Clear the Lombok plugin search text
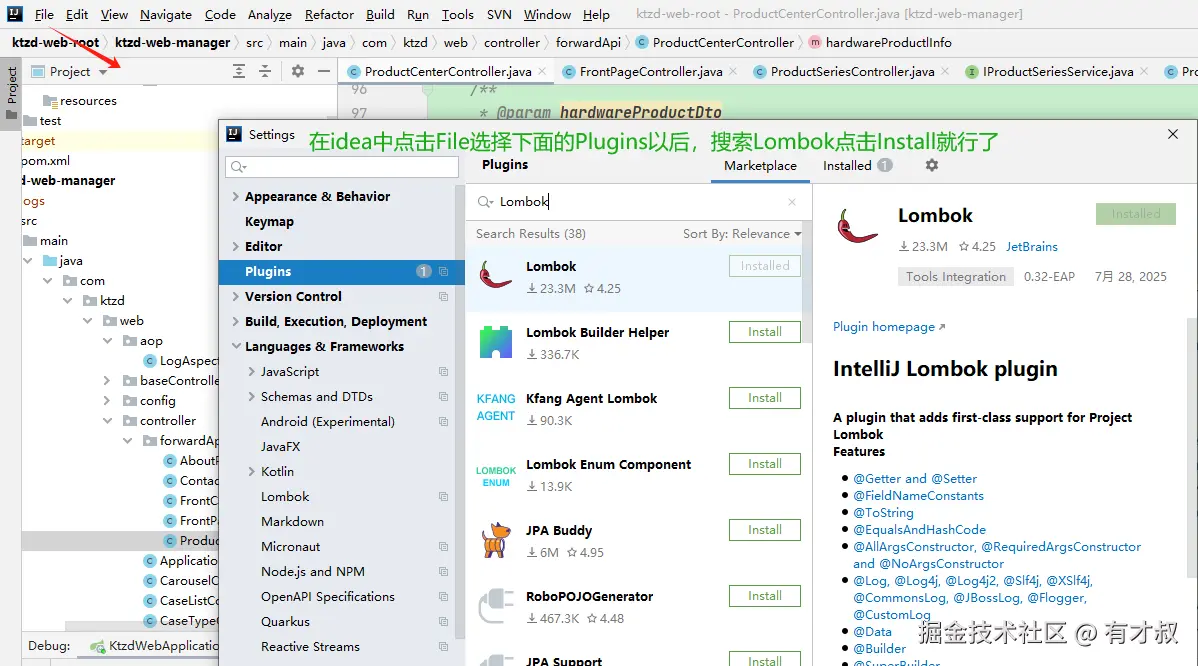Image resolution: width=1198 pixels, height=666 pixels. coord(792,202)
